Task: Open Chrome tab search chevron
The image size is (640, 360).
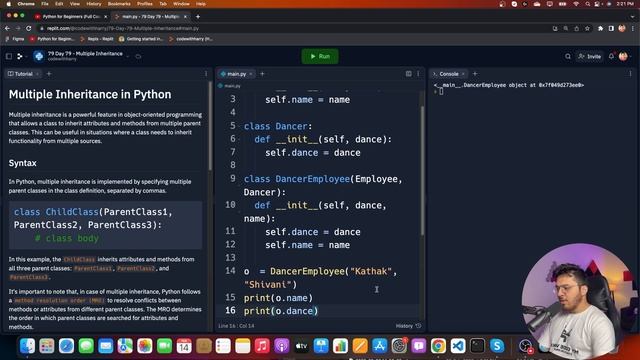Action: coord(632,17)
